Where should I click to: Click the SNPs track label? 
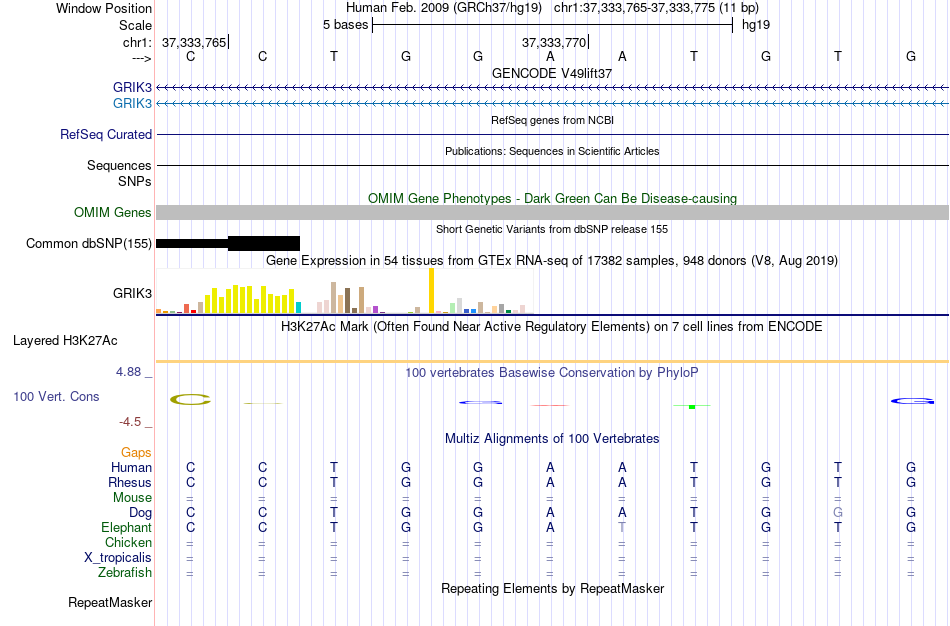[x=135, y=181]
